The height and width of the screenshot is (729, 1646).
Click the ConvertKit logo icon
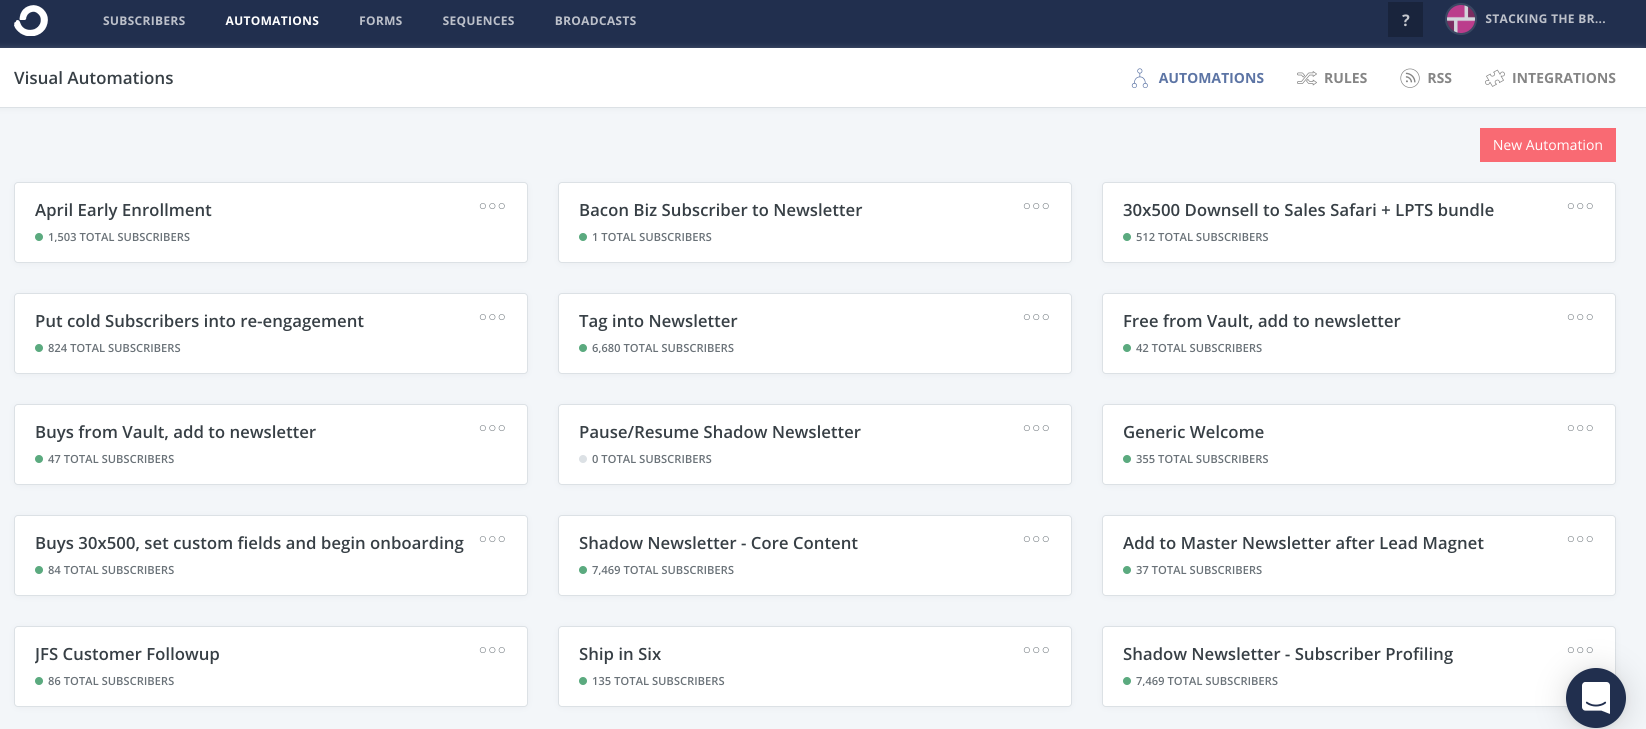pos(31,20)
